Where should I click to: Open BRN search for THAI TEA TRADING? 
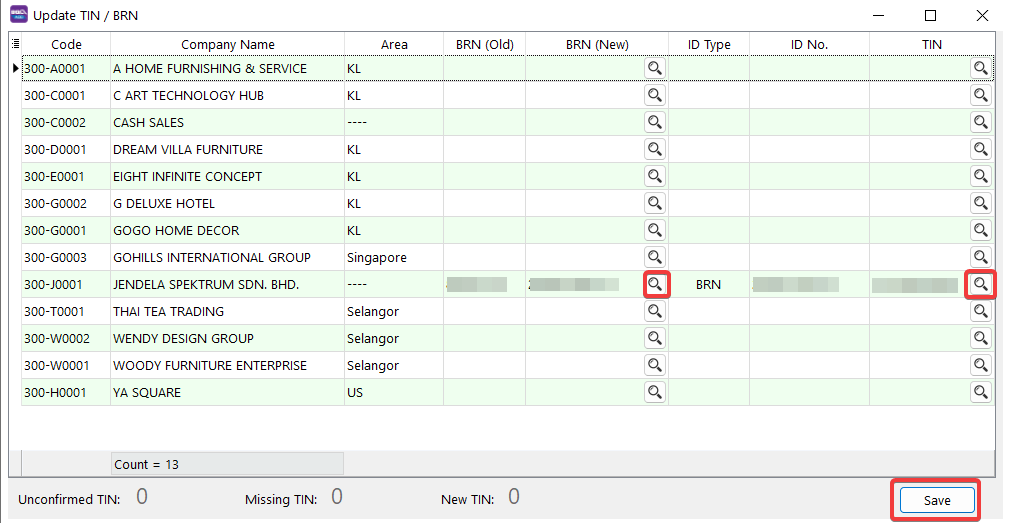click(654, 311)
